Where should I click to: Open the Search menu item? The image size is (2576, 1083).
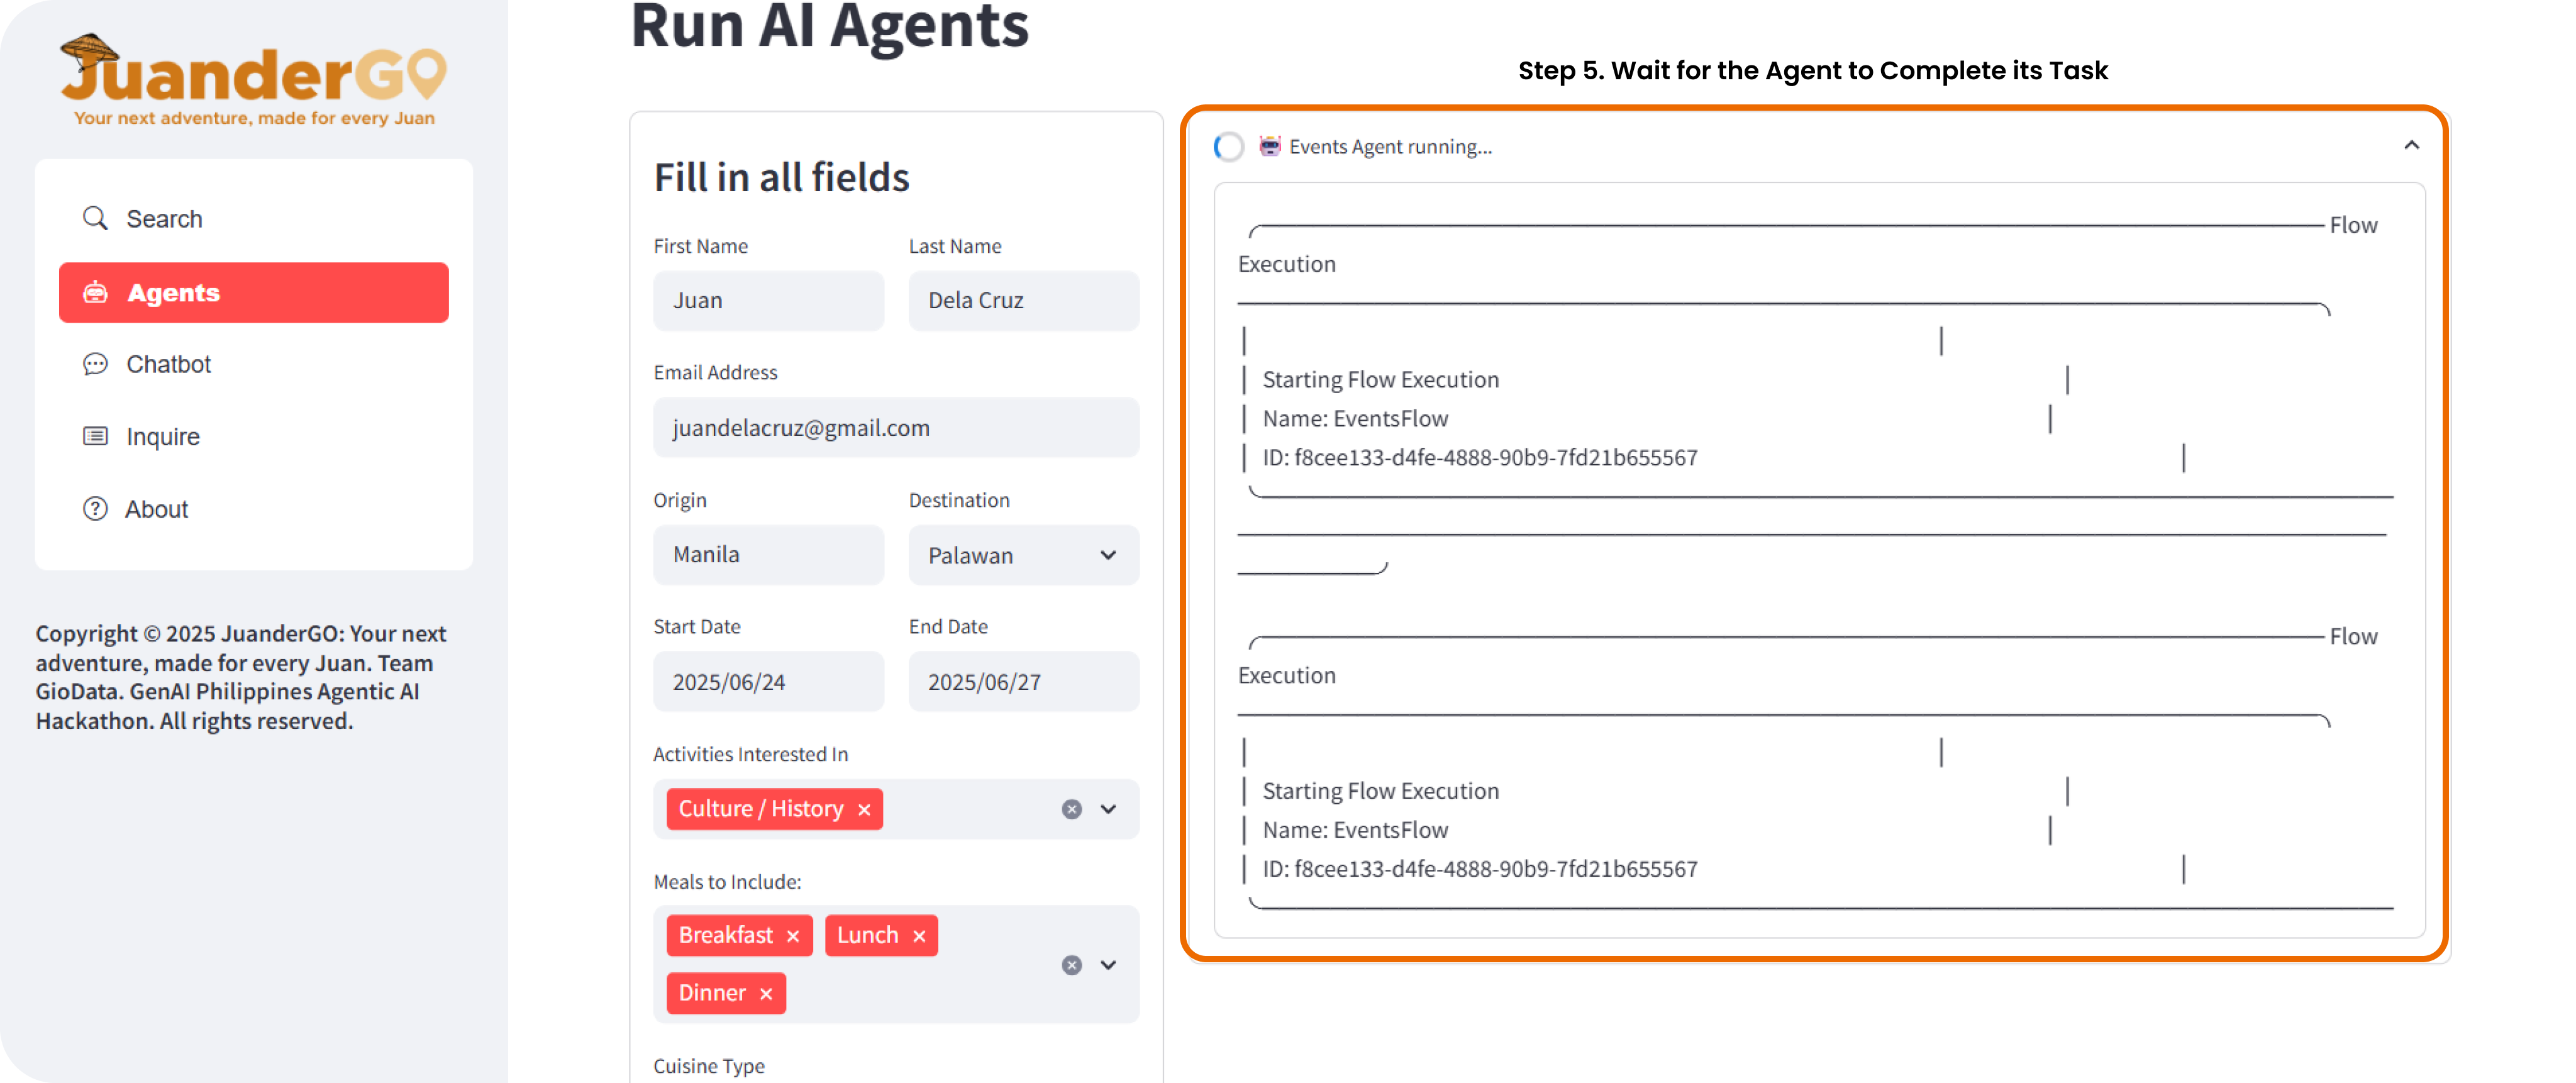[x=253, y=218]
